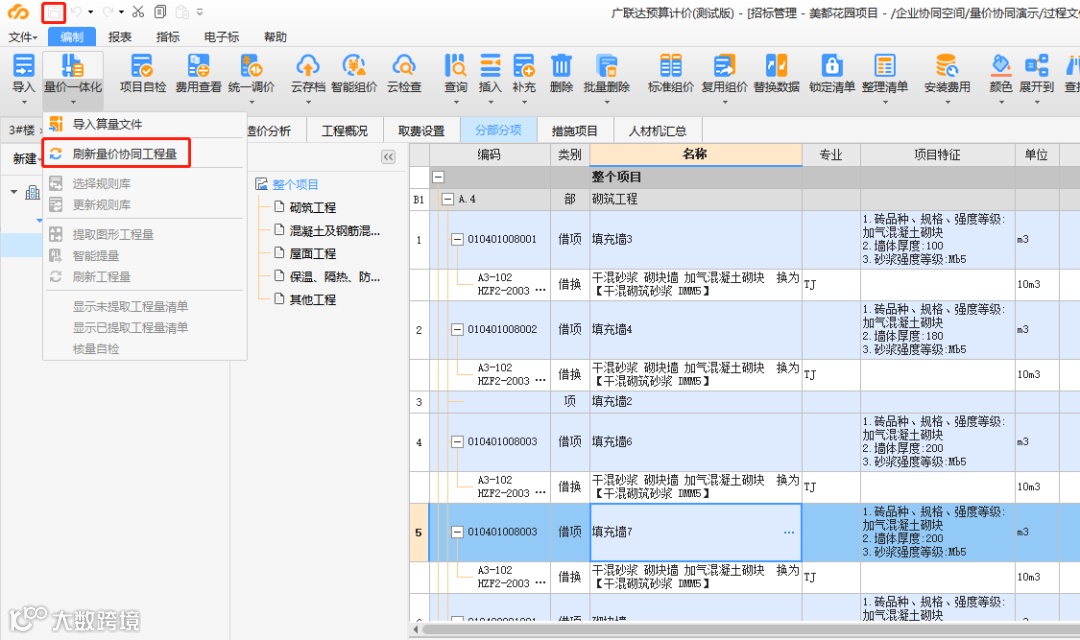Collapse item 010401008002 填充墙4
Image resolution: width=1080 pixels, height=640 pixels.
[x=457, y=329]
